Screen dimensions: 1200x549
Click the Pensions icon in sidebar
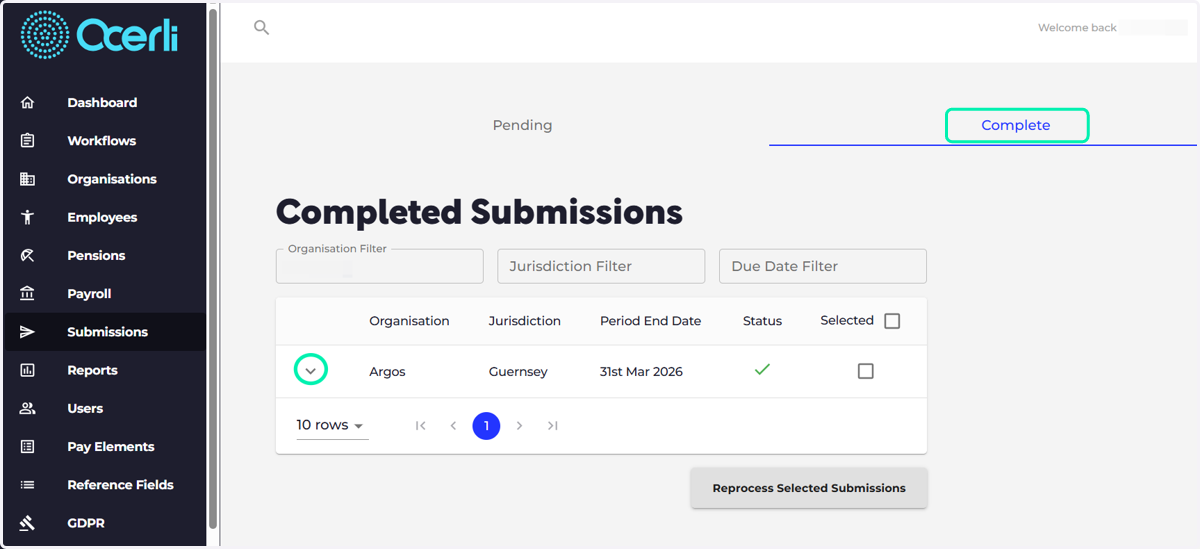[x=27, y=255]
